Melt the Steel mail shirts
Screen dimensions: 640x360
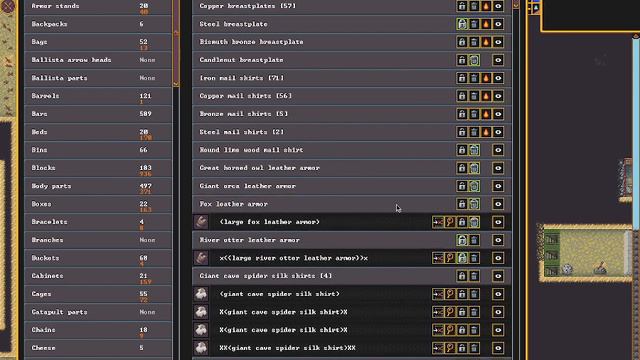(x=486, y=132)
